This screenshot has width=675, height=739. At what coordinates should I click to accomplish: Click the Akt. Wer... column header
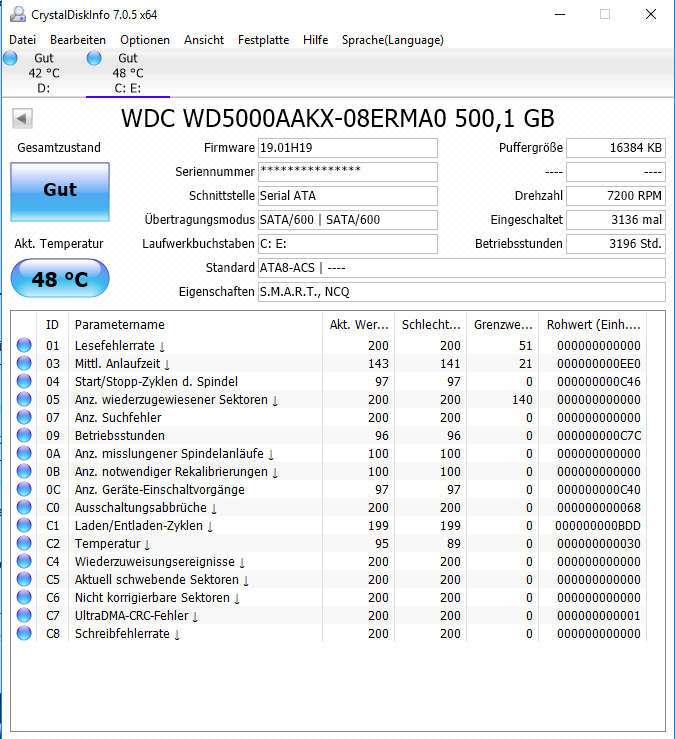click(x=359, y=325)
